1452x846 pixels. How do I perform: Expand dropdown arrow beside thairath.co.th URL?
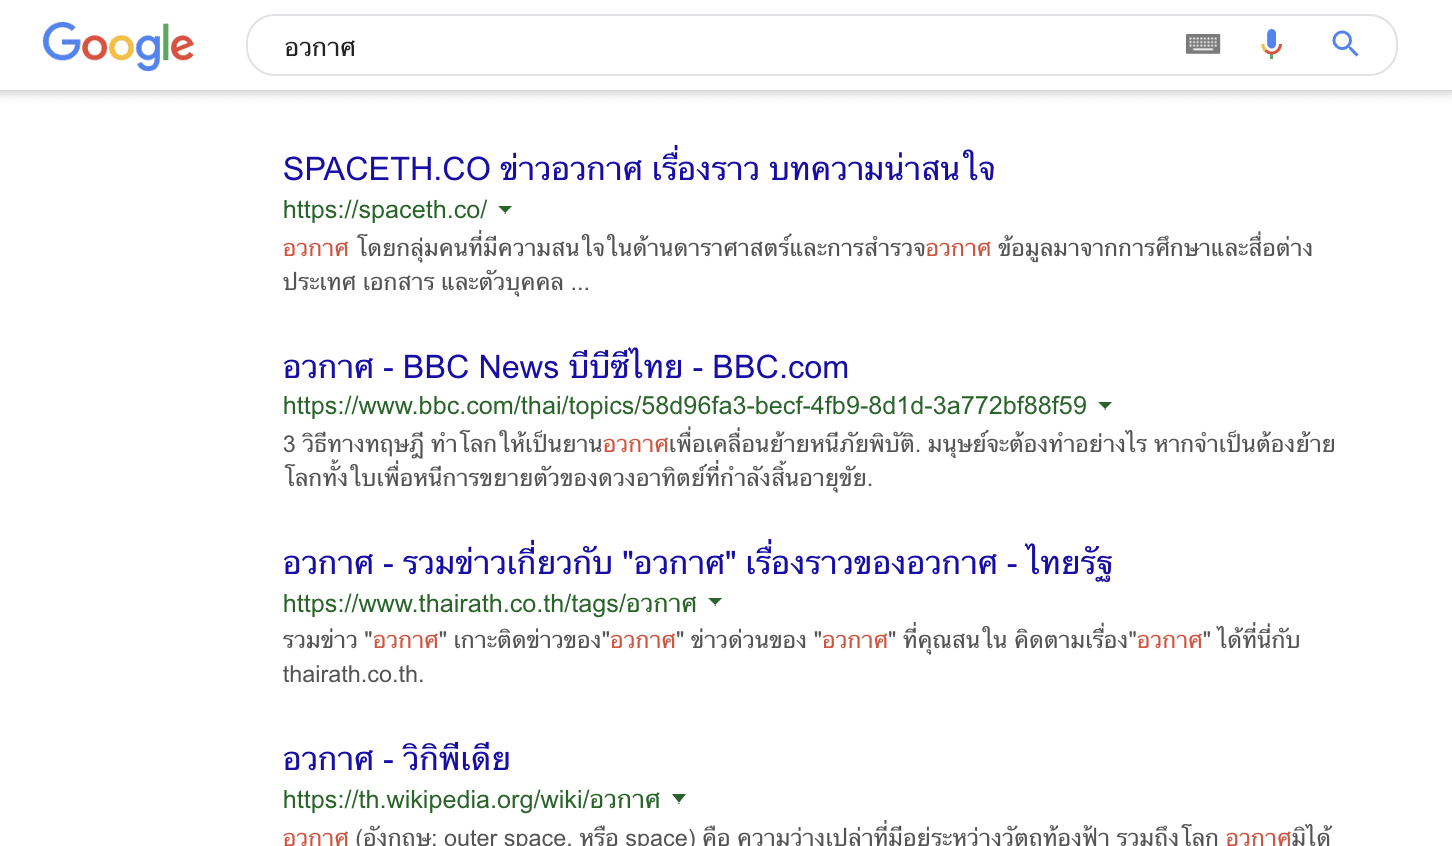click(x=715, y=603)
